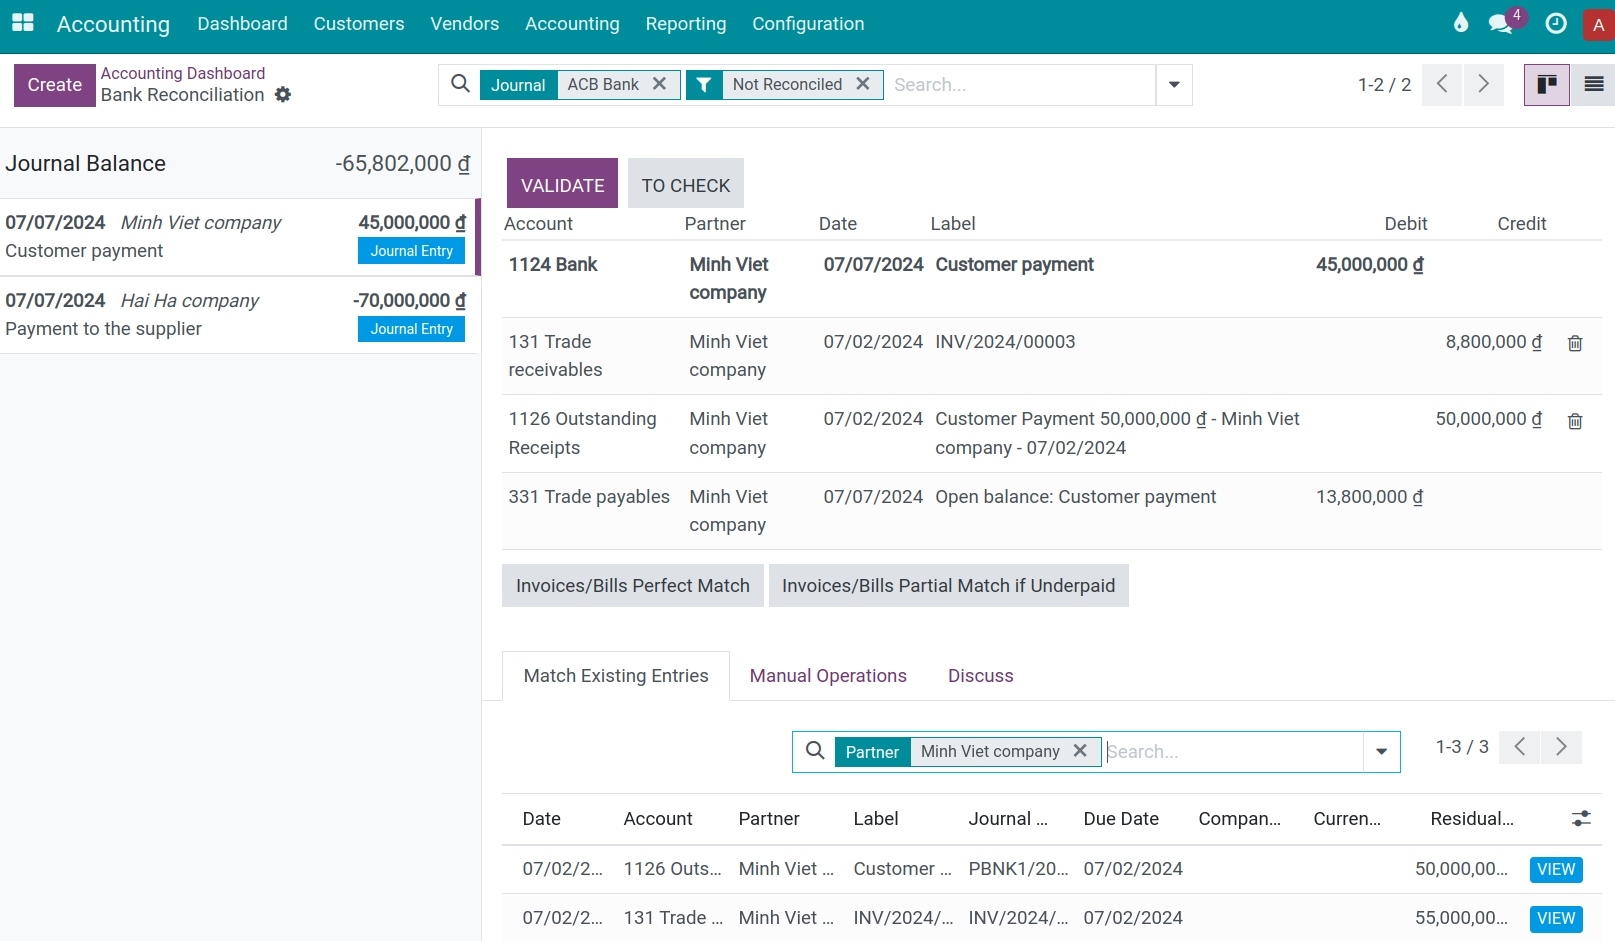
Task: Click the Journal Balance amount
Action: (403, 164)
